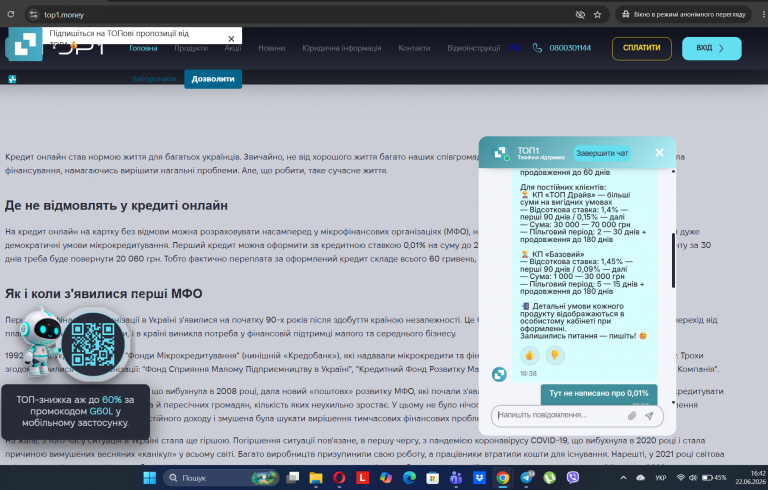Open the browser's three-dot menu
The width and height of the screenshot is (768, 490).
click(x=764, y=15)
